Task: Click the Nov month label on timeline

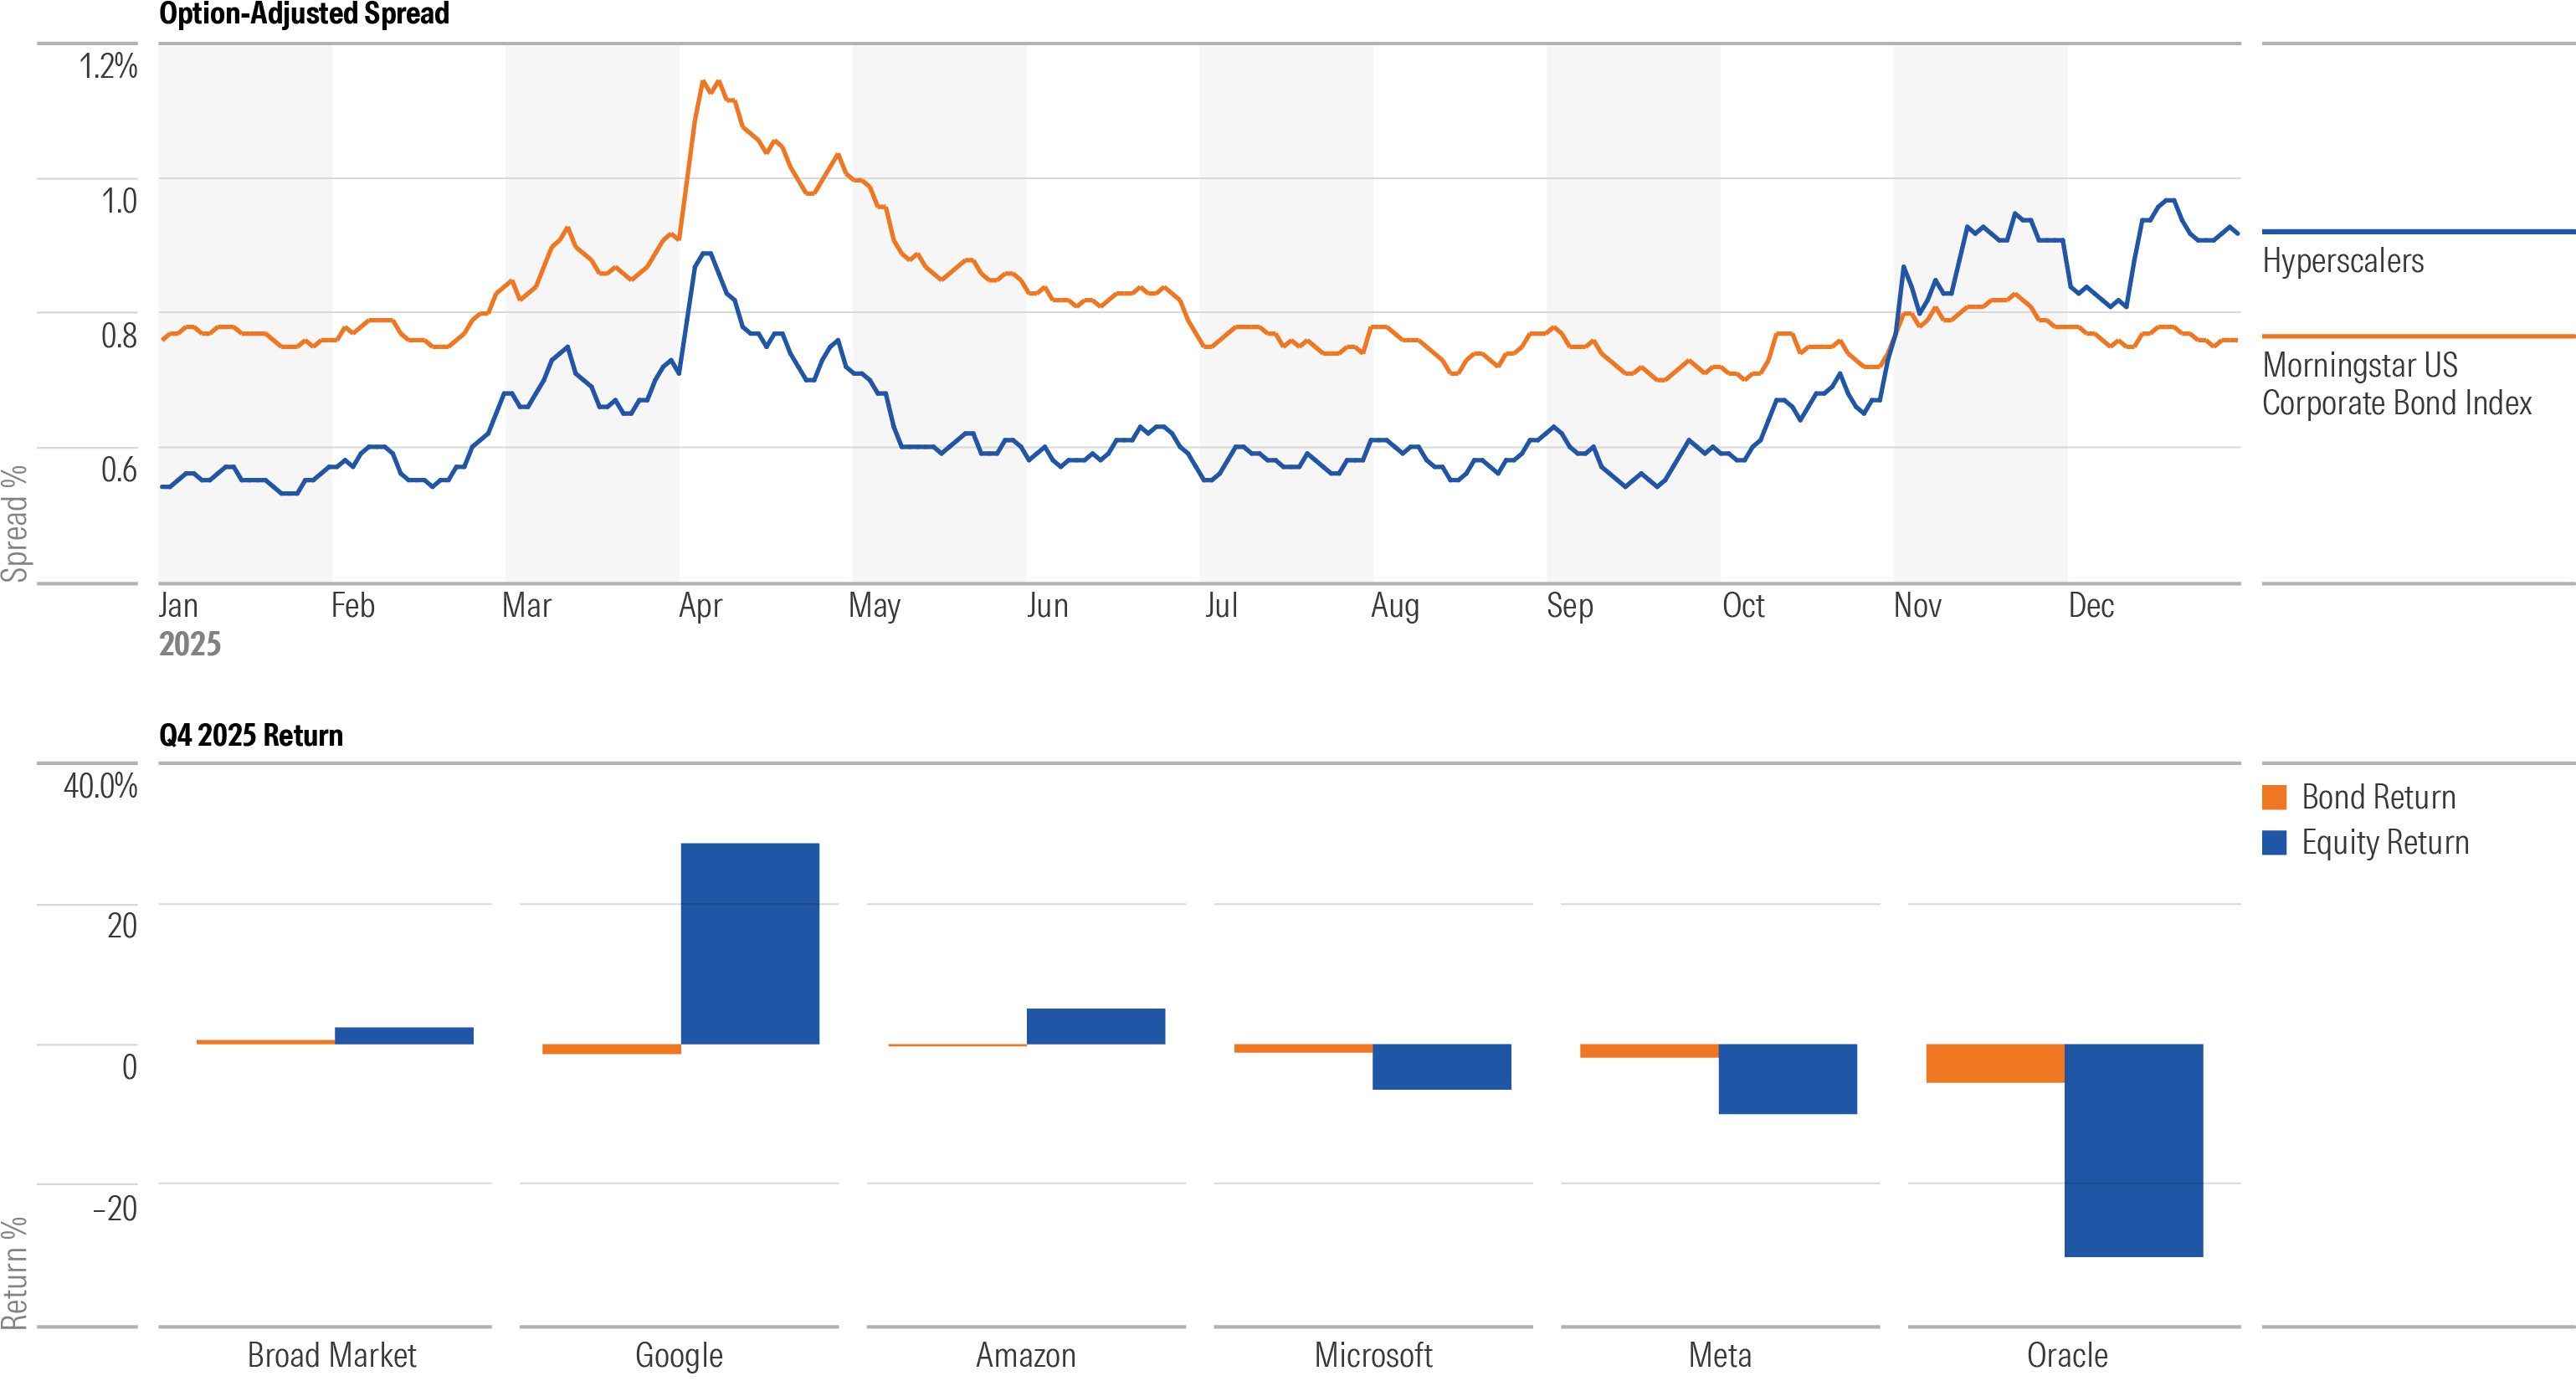Action: [1920, 605]
